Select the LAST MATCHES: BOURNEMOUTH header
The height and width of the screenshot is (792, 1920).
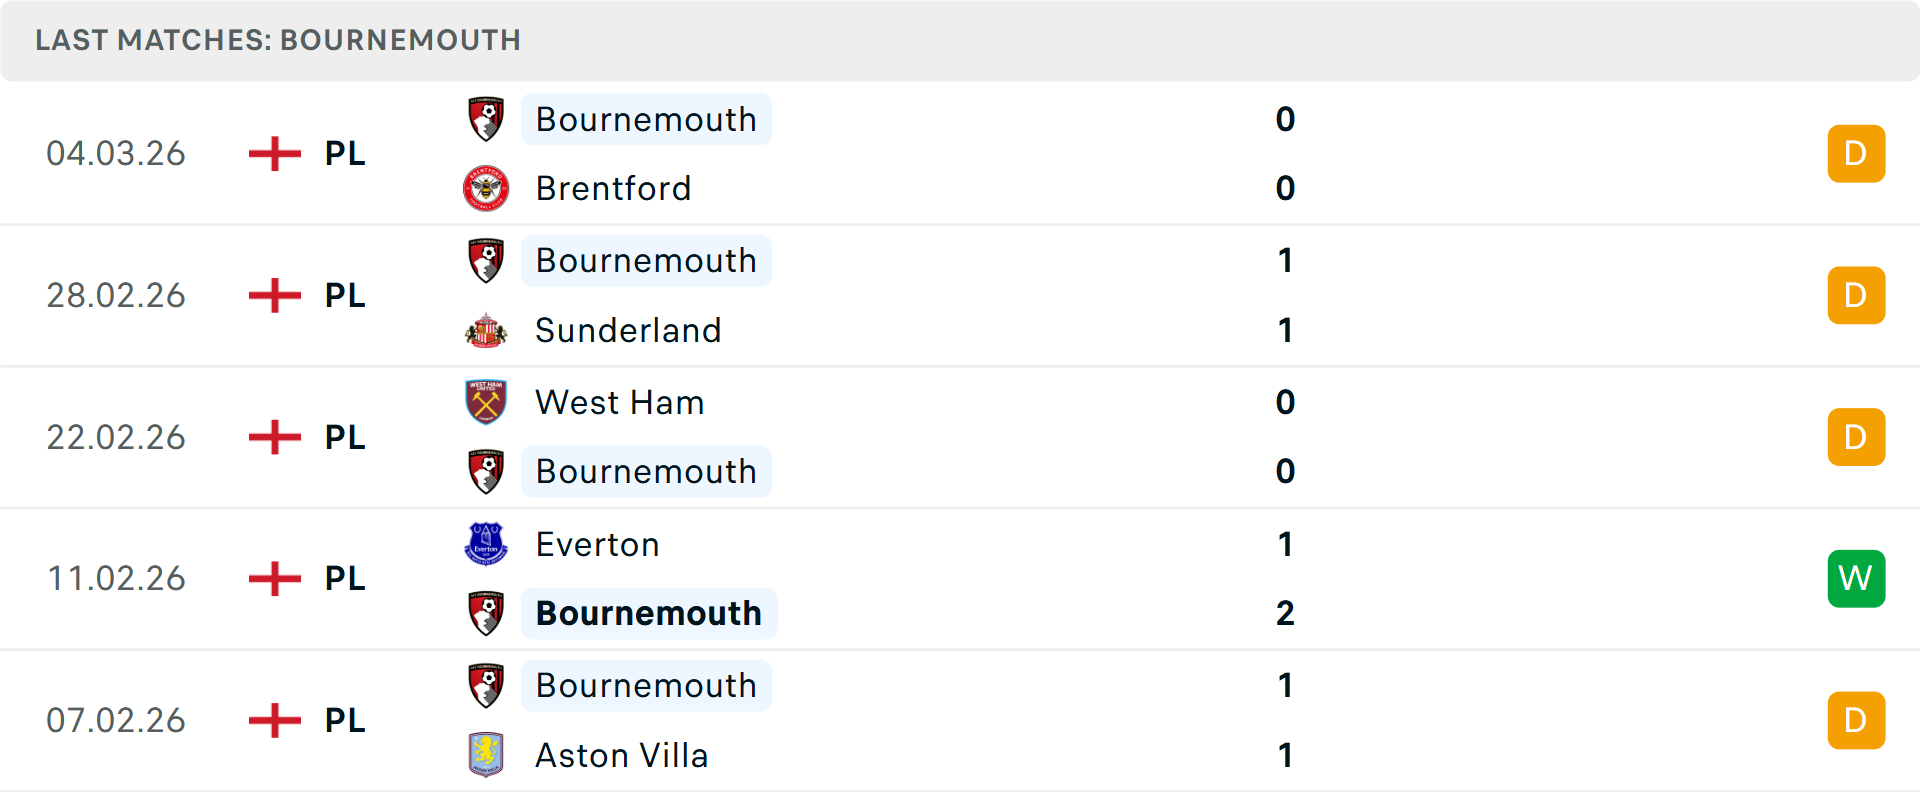277,40
